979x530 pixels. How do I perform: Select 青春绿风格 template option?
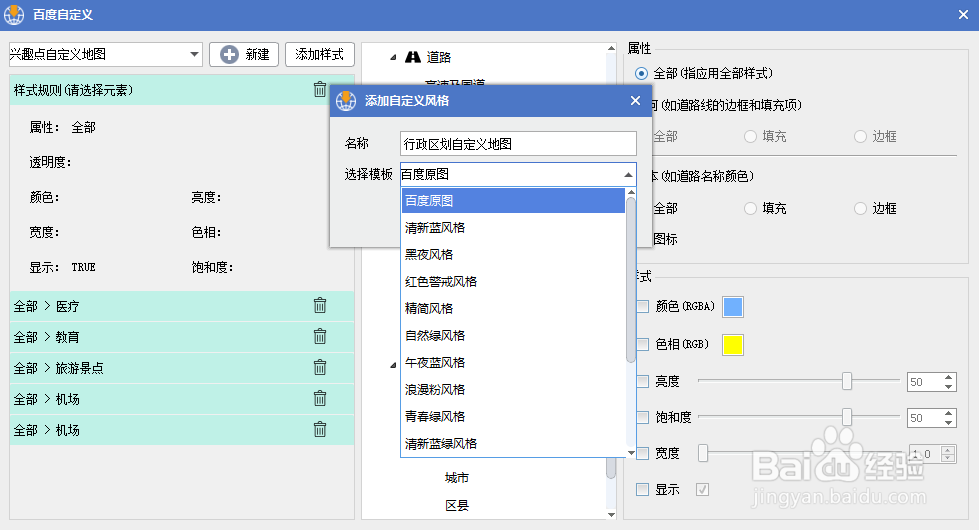coord(513,416)
